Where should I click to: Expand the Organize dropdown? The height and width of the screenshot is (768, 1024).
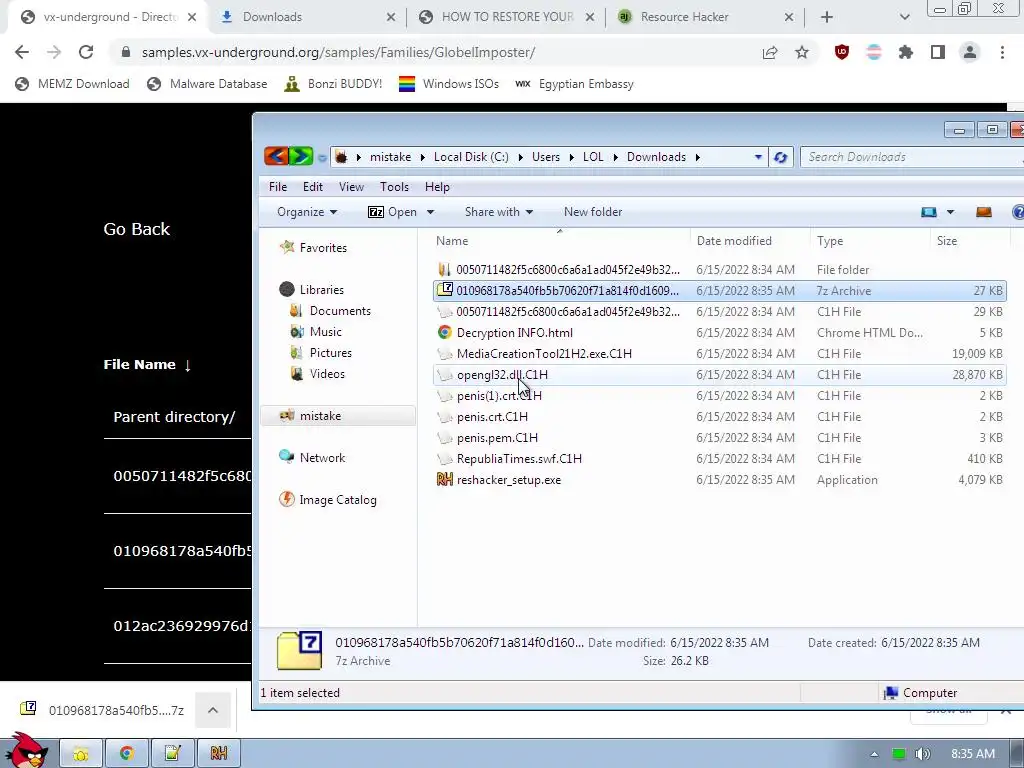307,212
